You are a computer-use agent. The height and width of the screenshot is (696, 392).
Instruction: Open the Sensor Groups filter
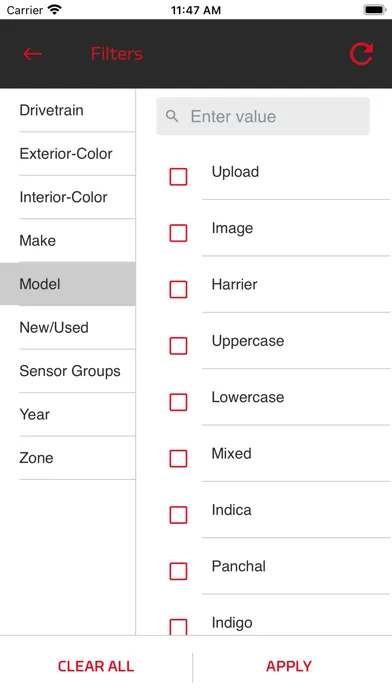(x=68, y=371)
